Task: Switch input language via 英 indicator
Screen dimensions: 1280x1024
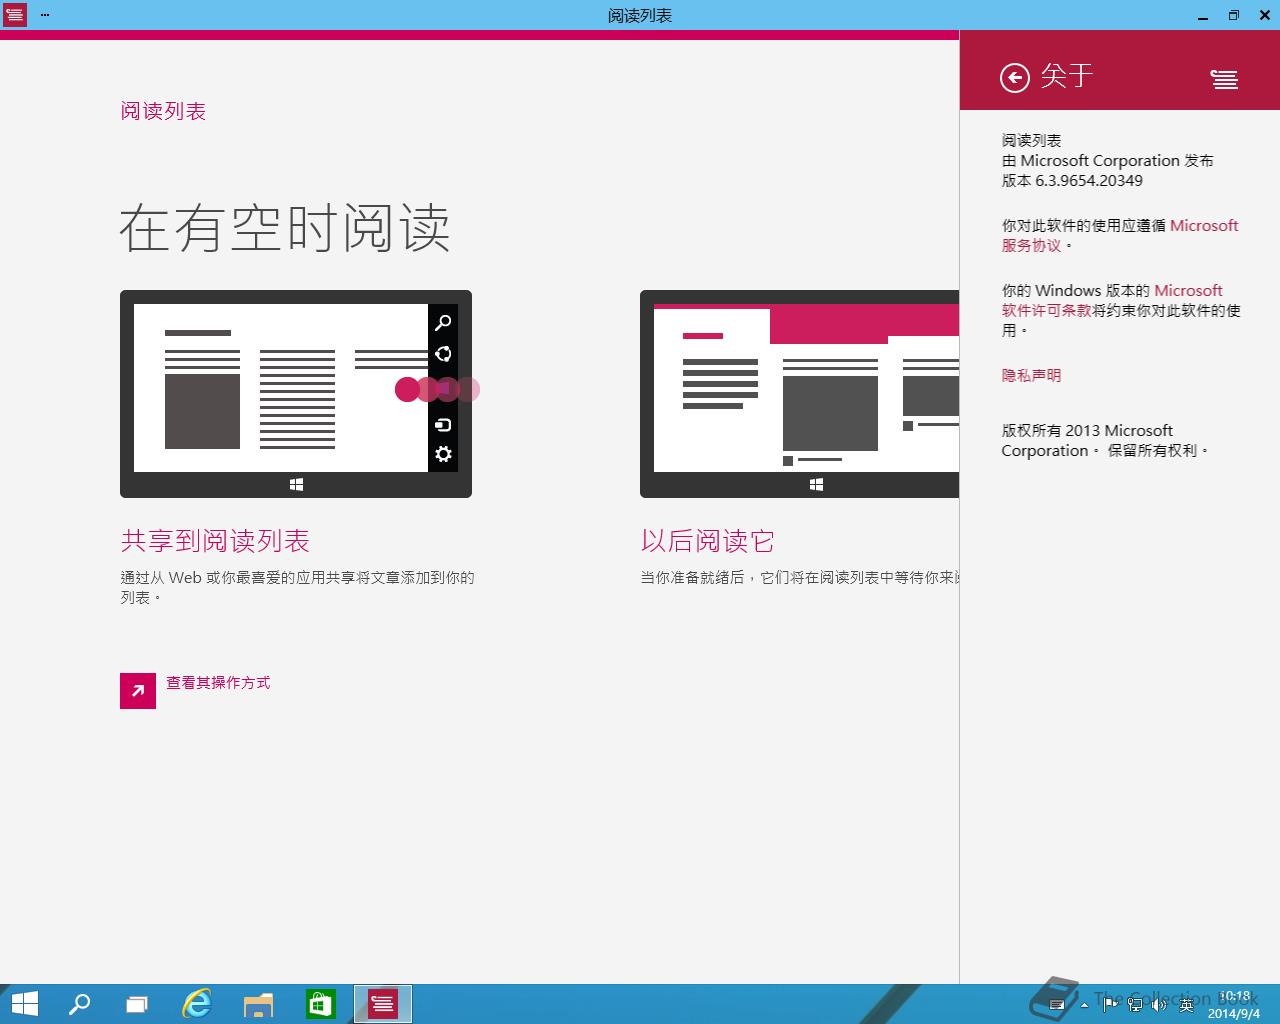Action: pyautogui.click(x=1186, y=1004)
